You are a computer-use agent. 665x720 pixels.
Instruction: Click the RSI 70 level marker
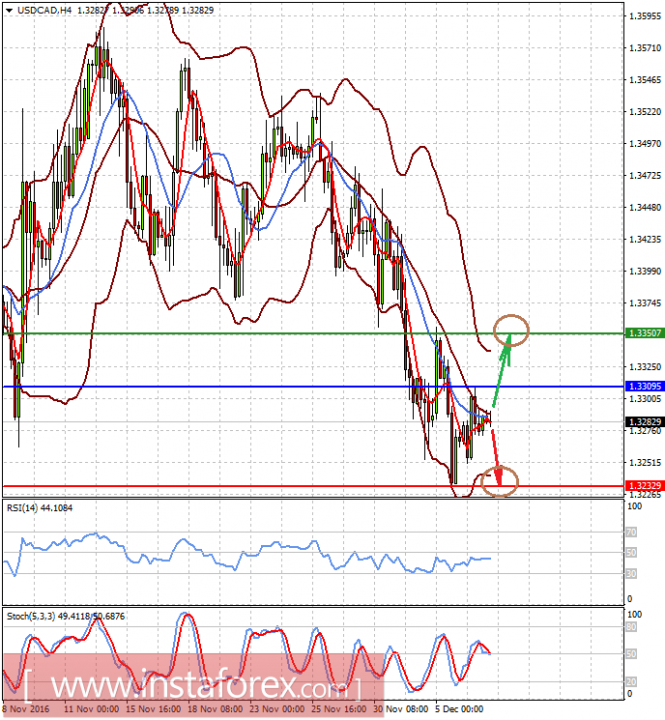coord(631,533)
